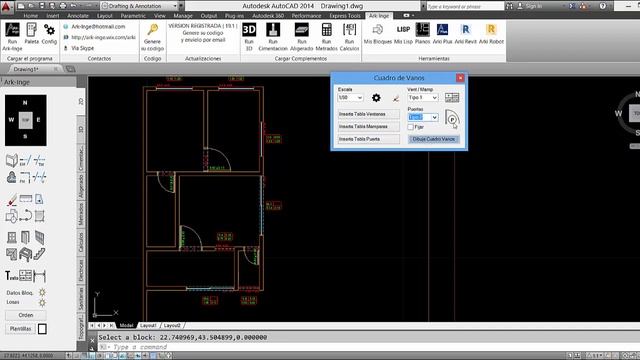This screenshot has width=640, height=360.
Task: Click the keyword search box in title bar
Action: 464,6
